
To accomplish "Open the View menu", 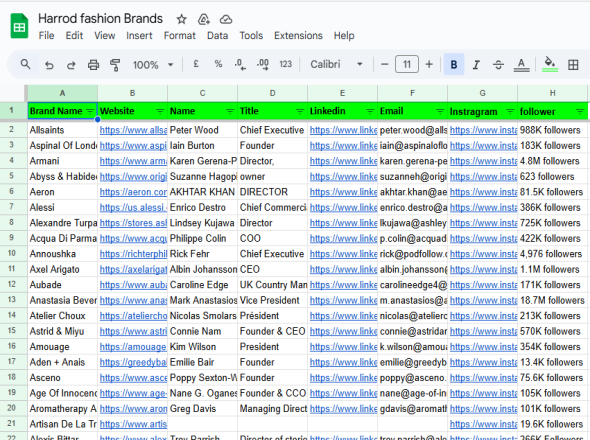I will tap(105, 35).
